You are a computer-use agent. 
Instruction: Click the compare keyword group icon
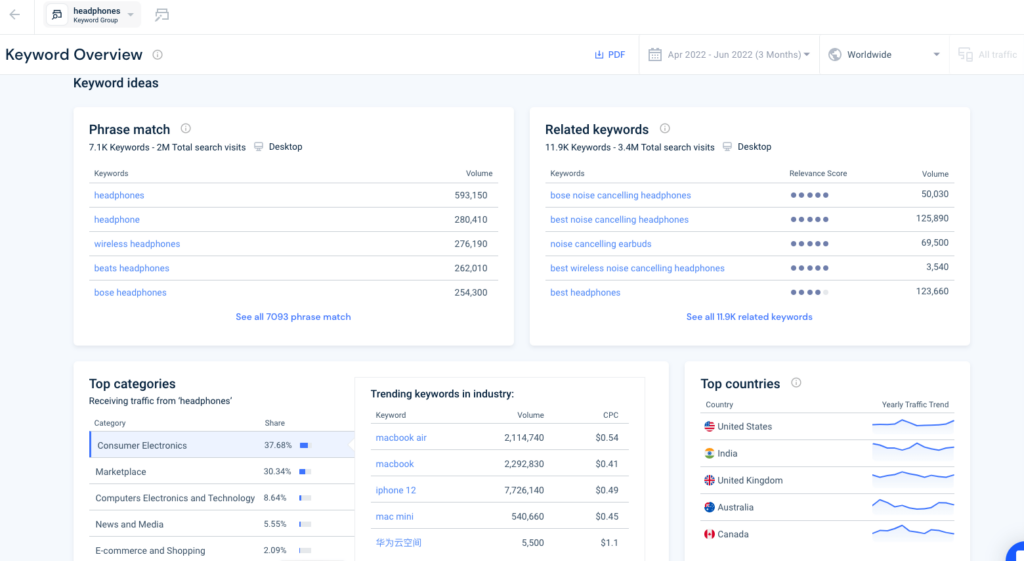point(162,15)
